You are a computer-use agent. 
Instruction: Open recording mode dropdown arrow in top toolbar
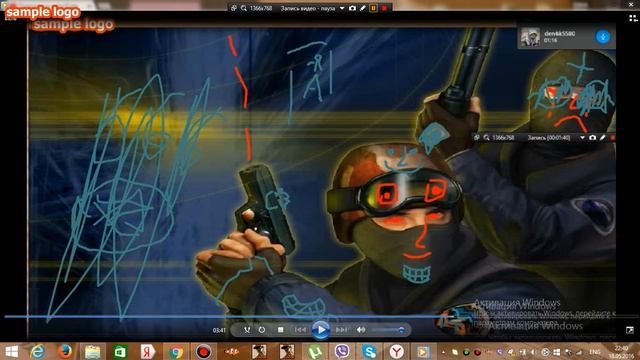342,8
